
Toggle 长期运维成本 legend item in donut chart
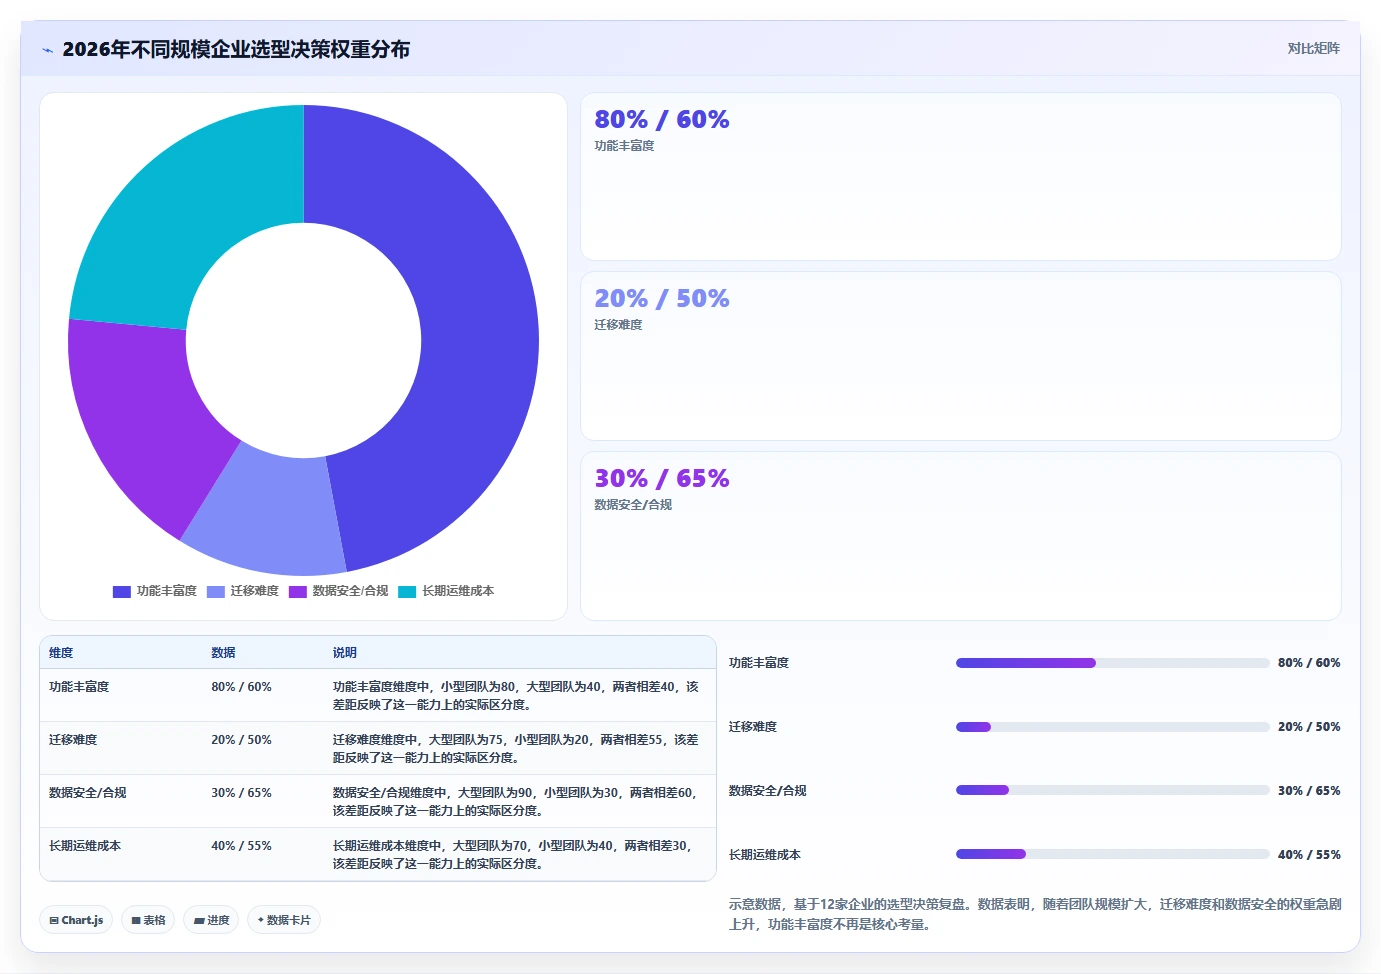point(446,591)
